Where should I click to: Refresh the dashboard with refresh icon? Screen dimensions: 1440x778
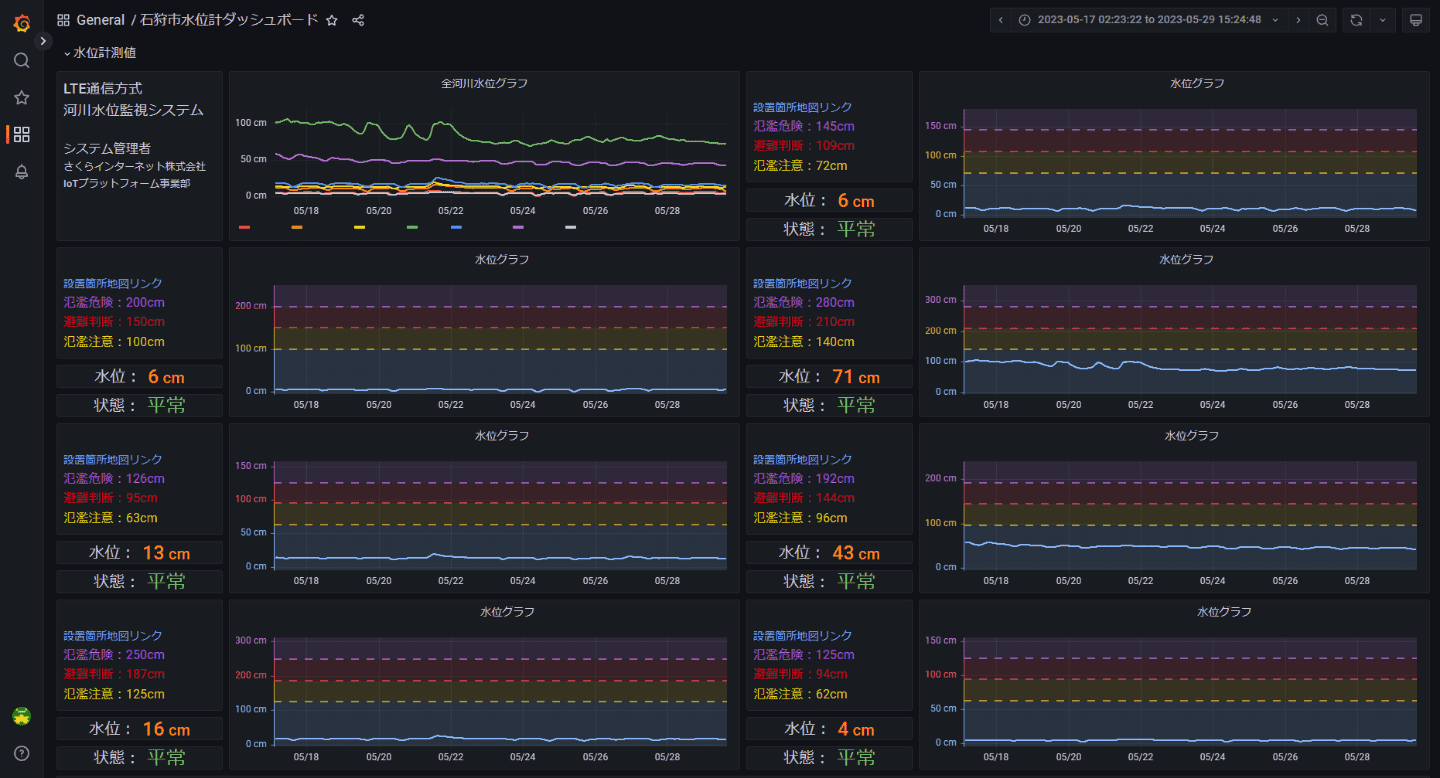[1356, 20]
